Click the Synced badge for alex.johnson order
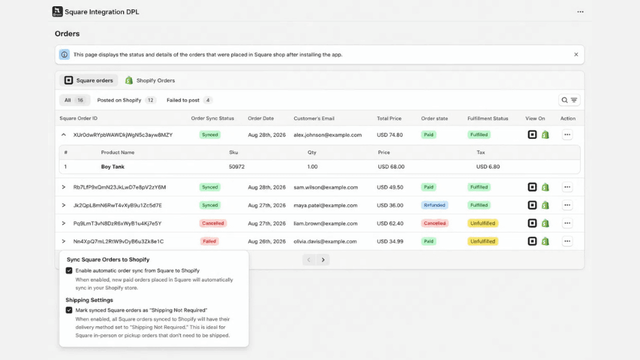This screenshot has width=640, height=360. click(210, 135)
